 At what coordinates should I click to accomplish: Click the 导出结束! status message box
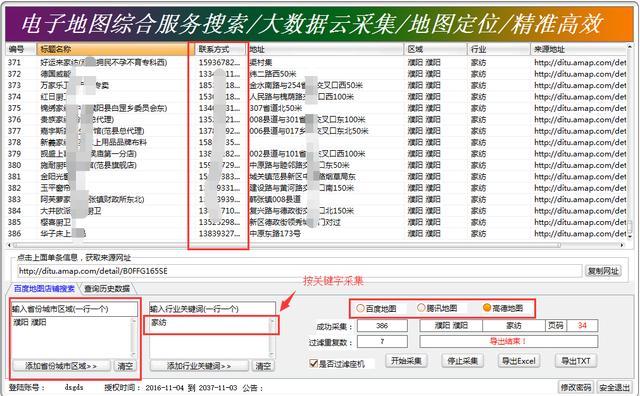coord(509,341)
